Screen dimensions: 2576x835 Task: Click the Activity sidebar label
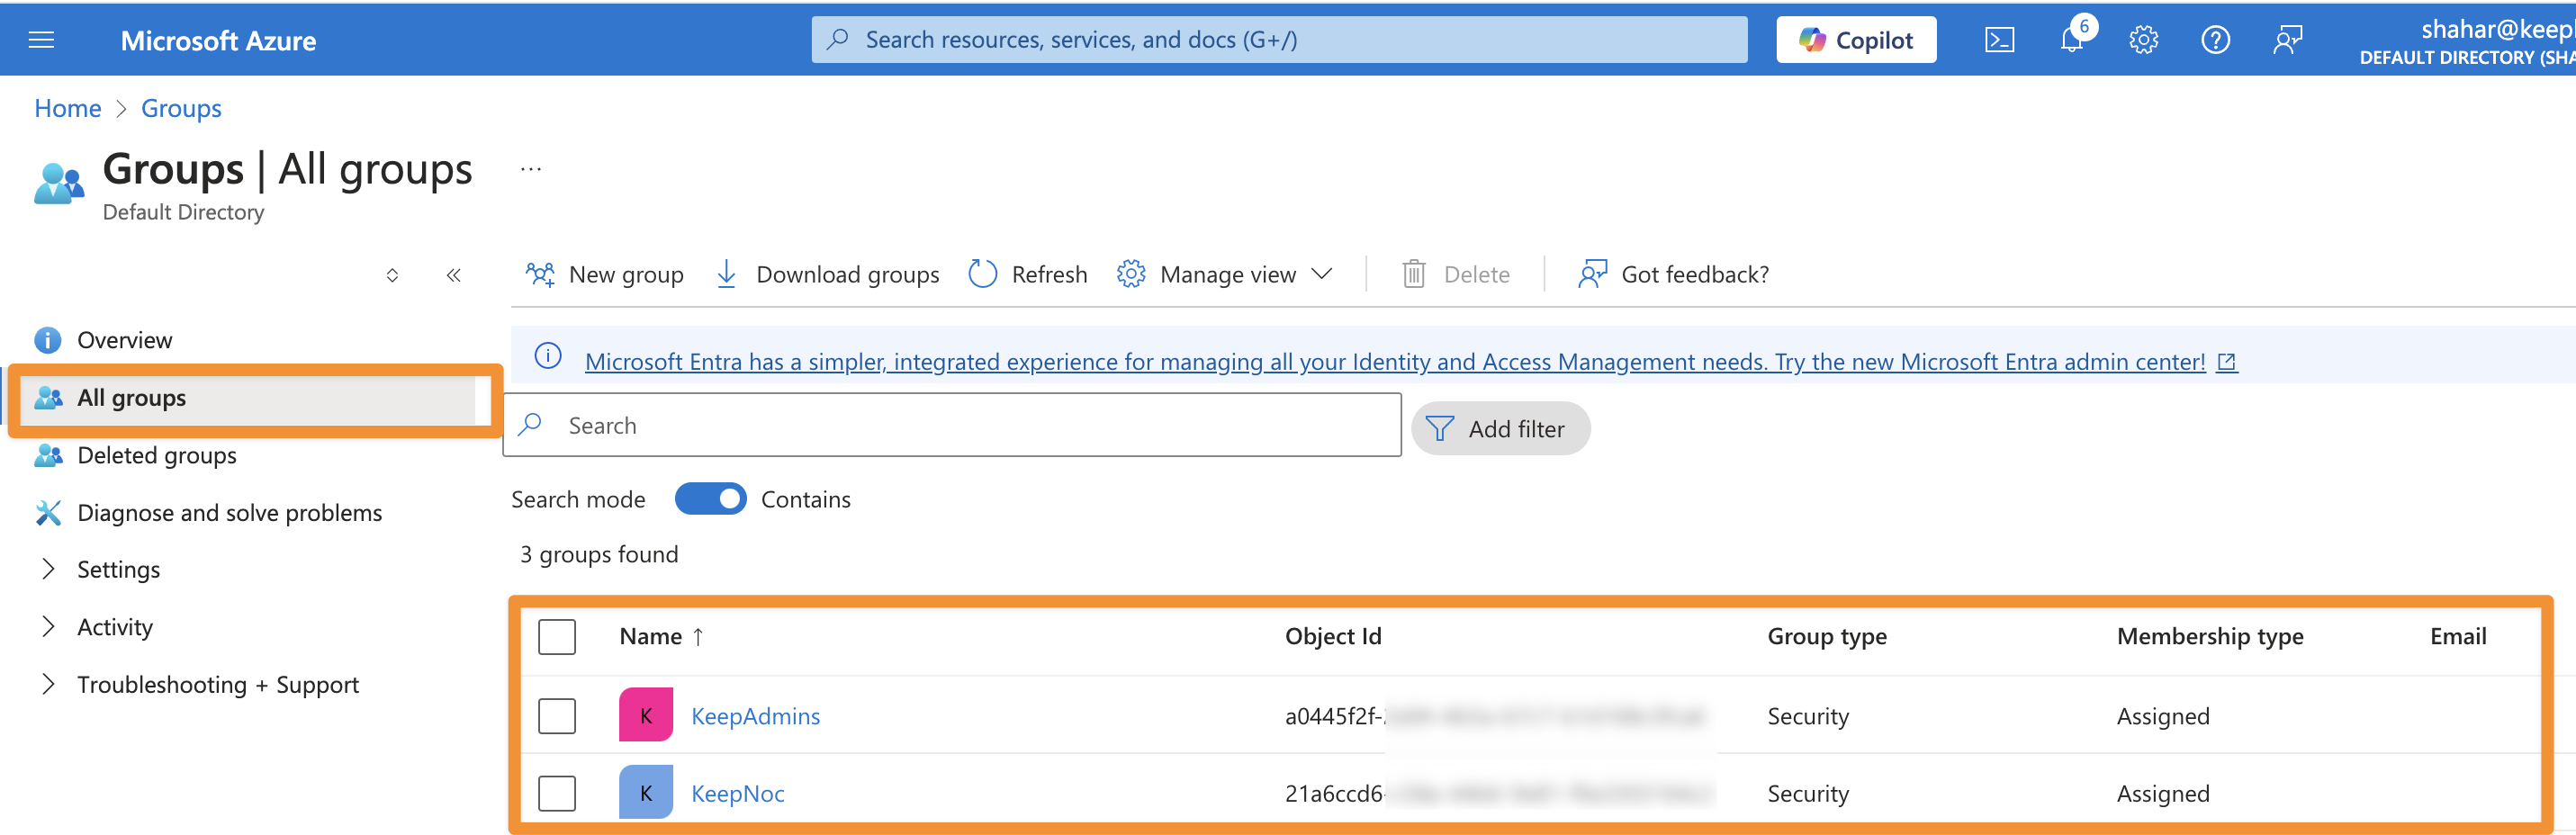115,627
